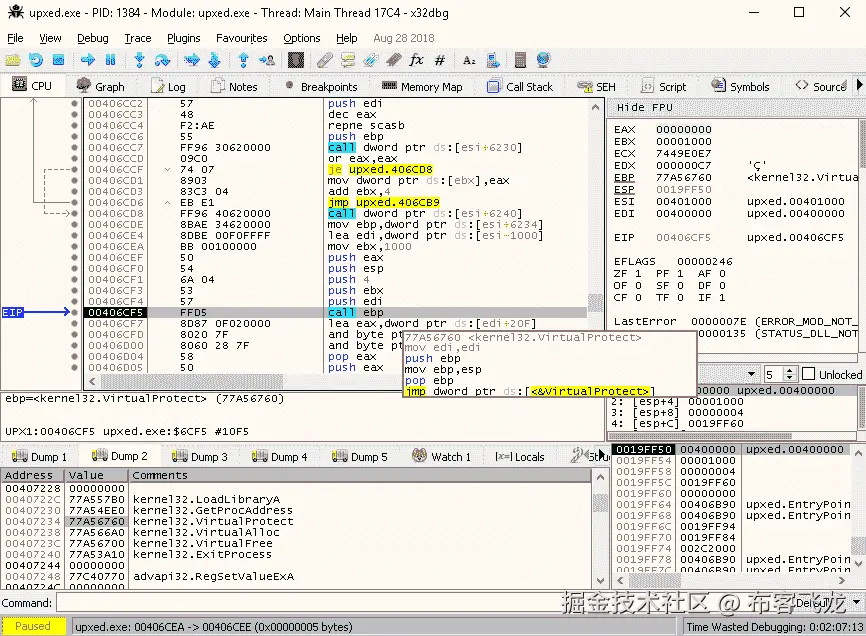This screenshot has height=636, width=866.
Task: Select the EAX register value 00000000
Action: click(x=684, y=129)
